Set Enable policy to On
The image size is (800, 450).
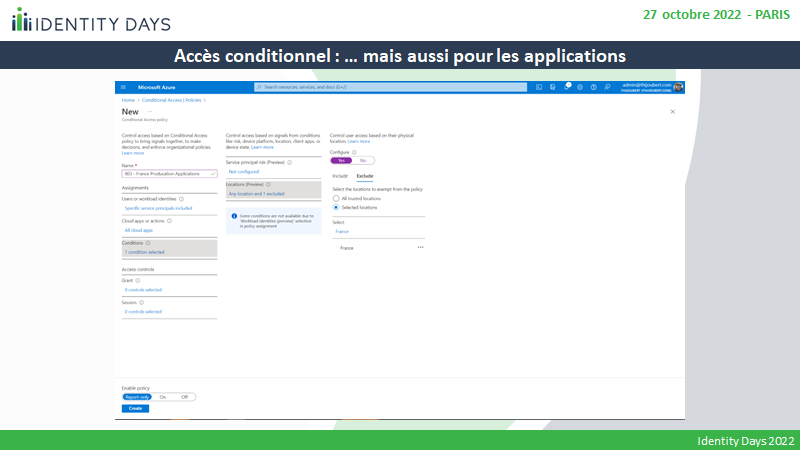click(163, 397)
